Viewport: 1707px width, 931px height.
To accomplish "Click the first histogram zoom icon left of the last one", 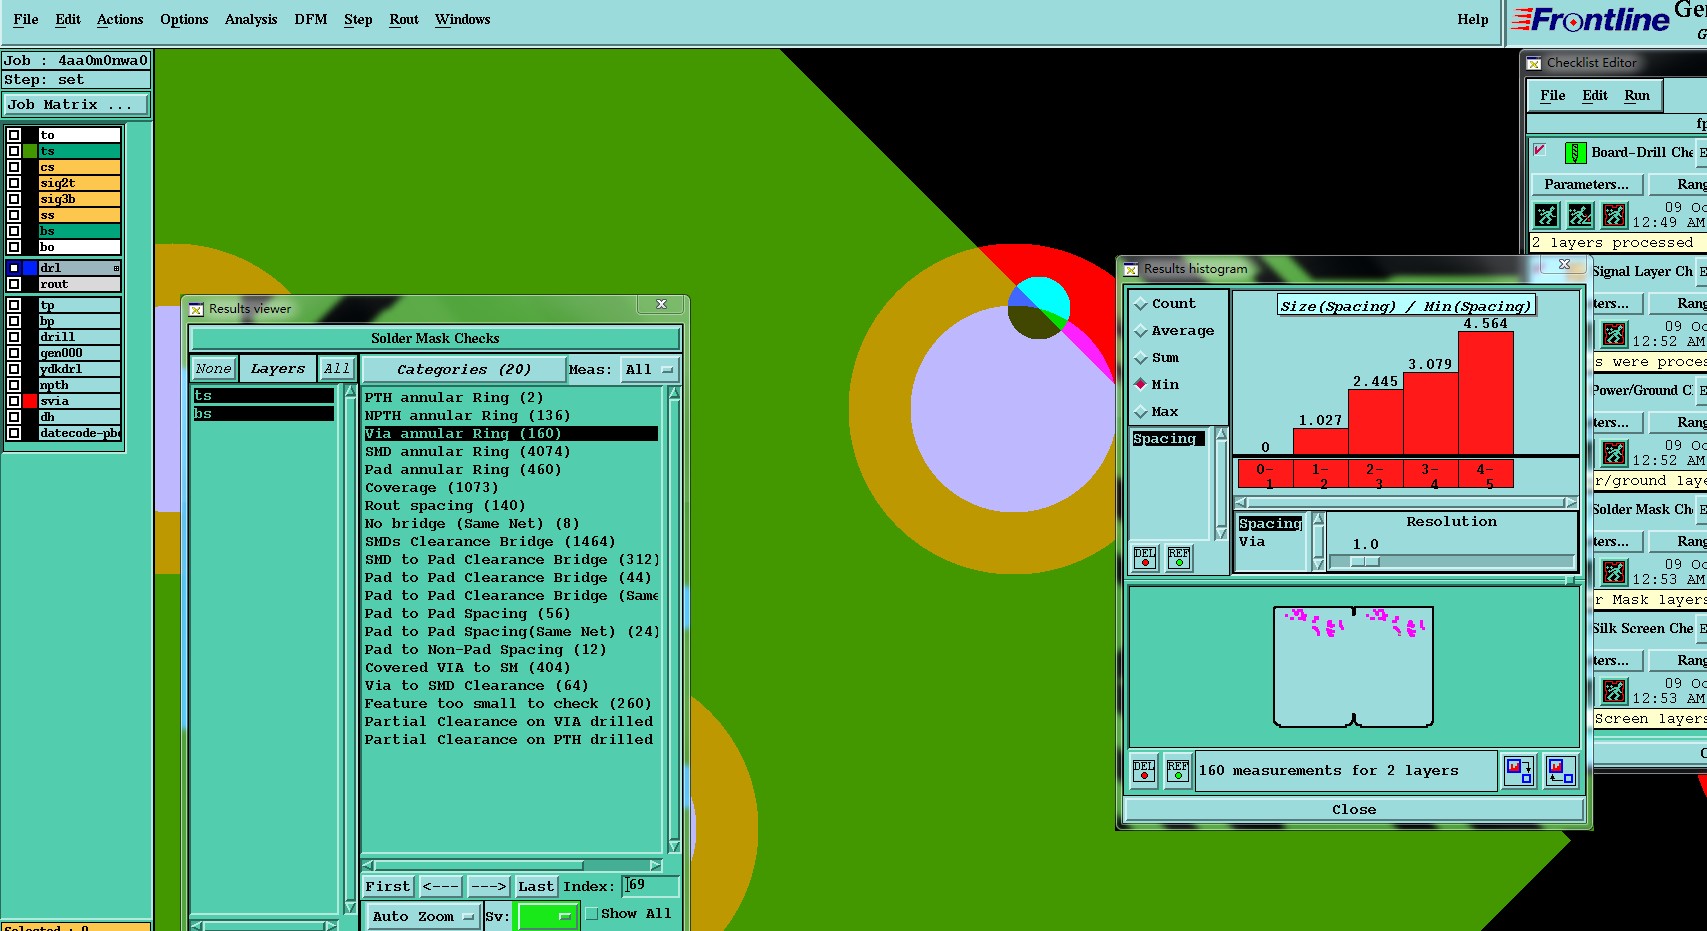I will pyautogui.click(x=1519, y=771).
